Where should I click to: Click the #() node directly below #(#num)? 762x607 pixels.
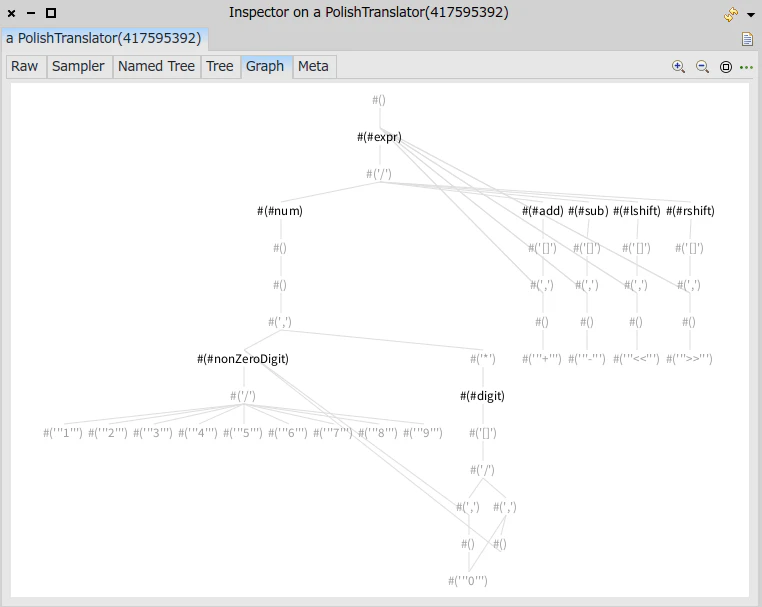280,248
